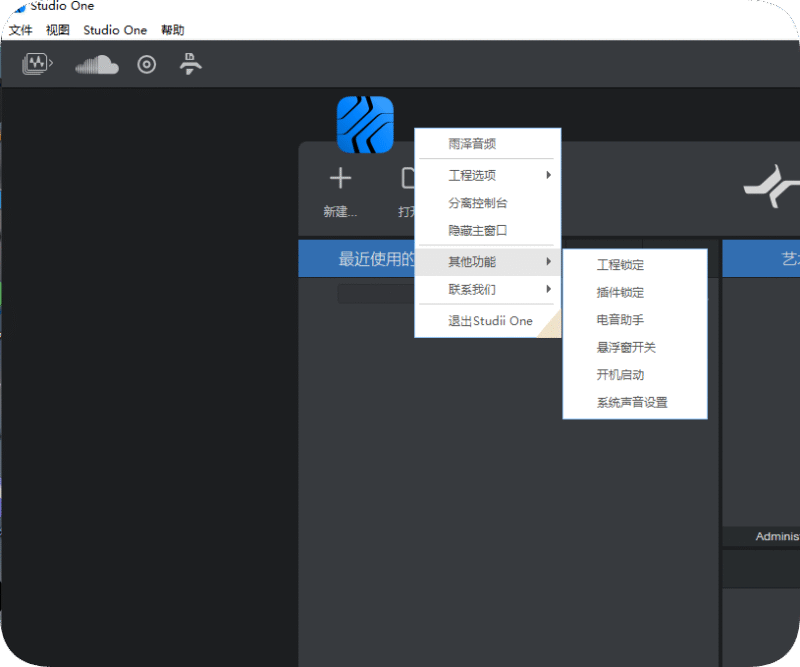This screenshot has width=800, height=667.
Task: Click the circular target icon in toolbar
Action: click(x=147, y=65)
